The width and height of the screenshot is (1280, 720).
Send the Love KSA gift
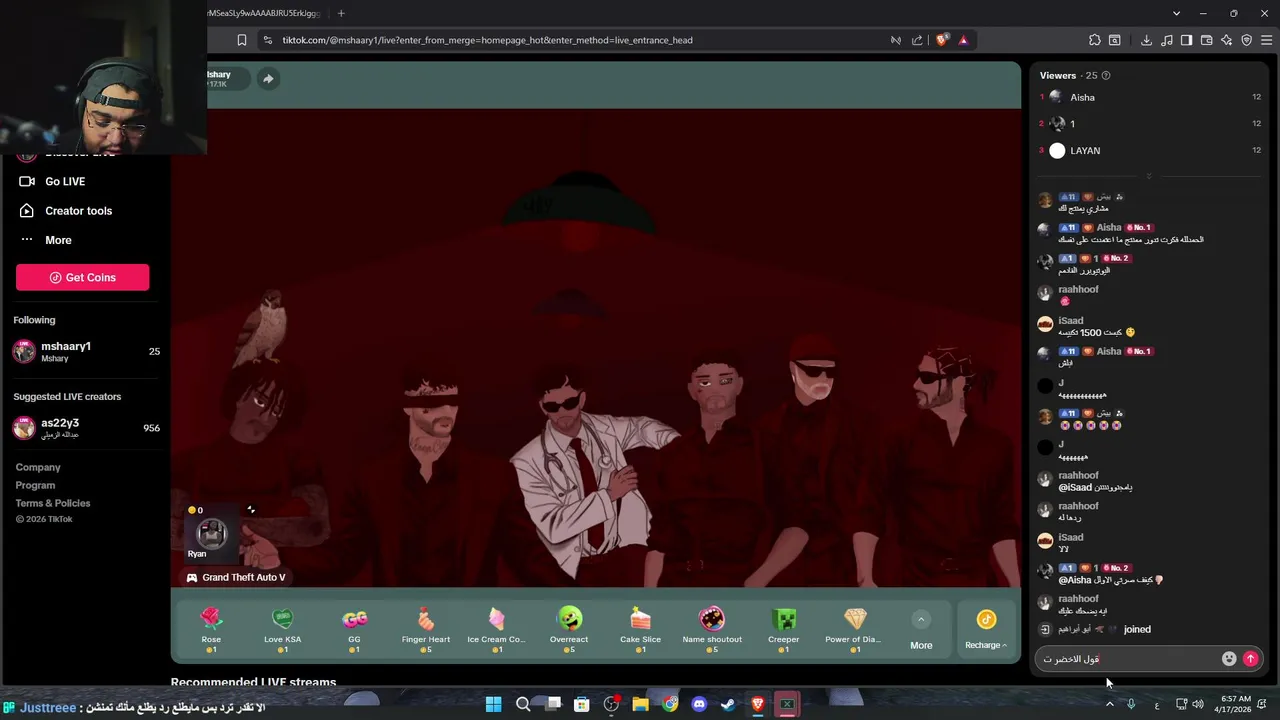click(x=282, y=630)
